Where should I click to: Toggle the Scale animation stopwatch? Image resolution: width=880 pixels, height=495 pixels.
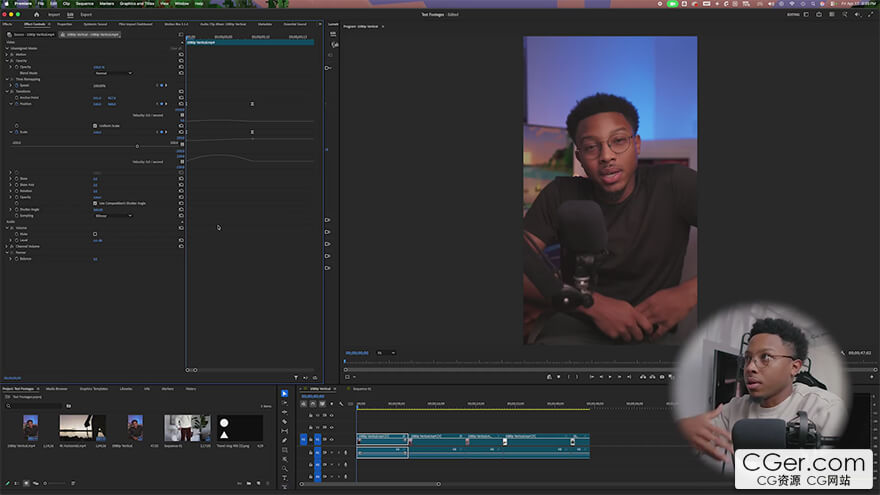pyautogui.click(x=17, y=132)
